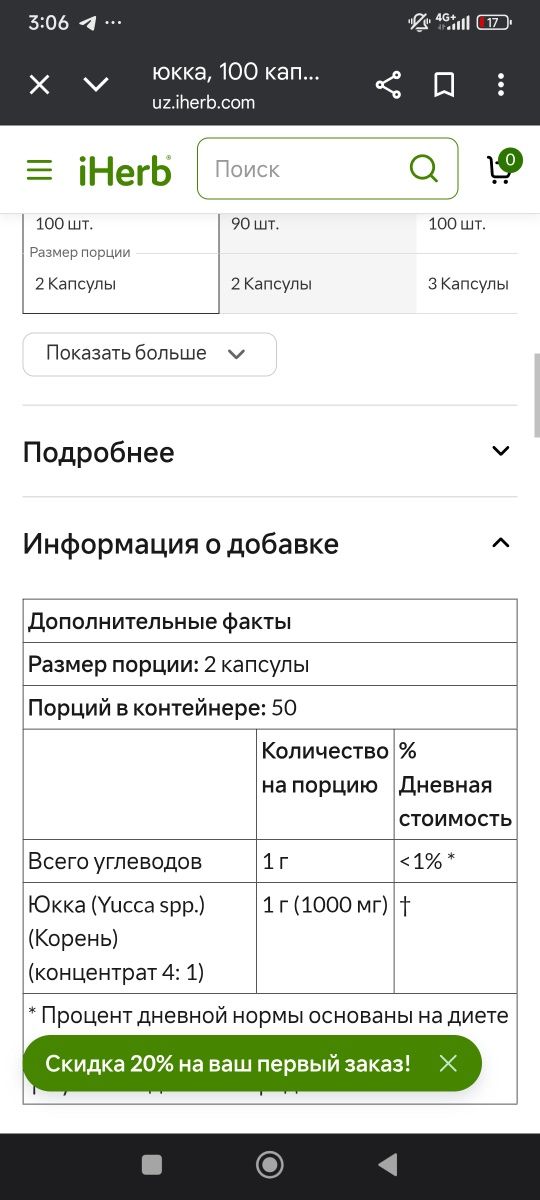Tap Android home navigation button
Viewport: 540px width, 1200px height.
[270, 1164]
